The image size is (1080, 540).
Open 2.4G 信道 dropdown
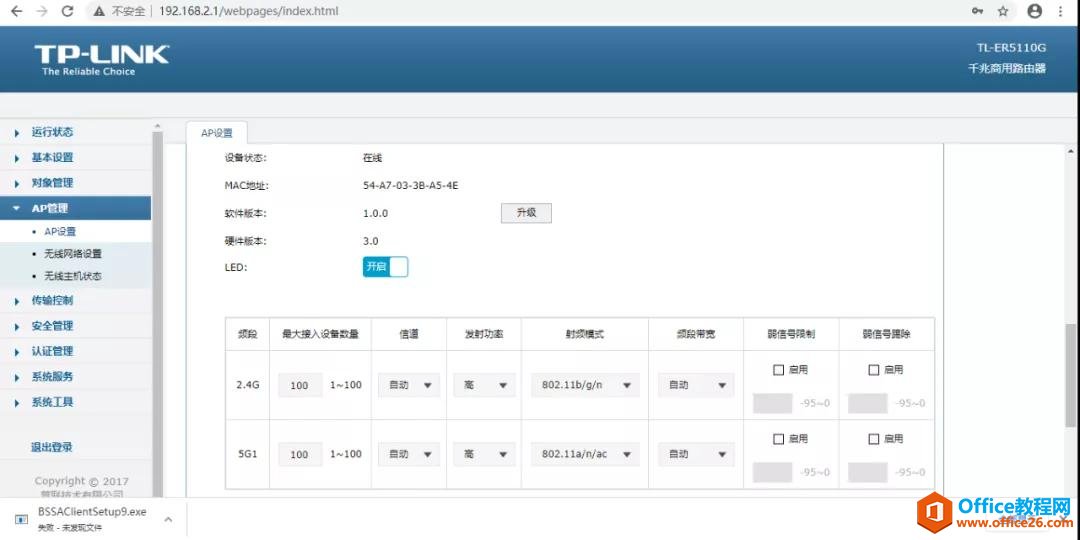[x=409, y=385]
